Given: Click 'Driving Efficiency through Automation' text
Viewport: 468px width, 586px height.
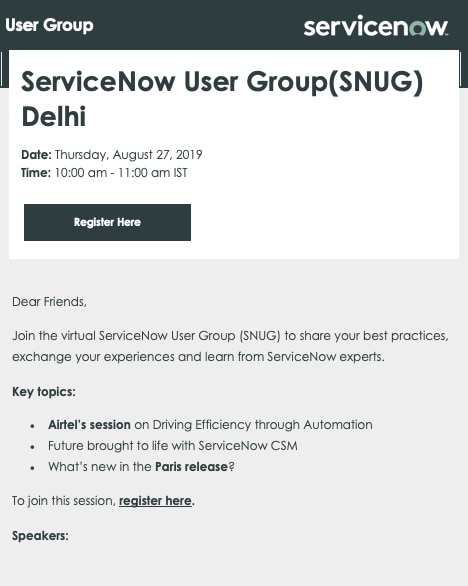Looking at the screenshot, I should coord(262,425).
